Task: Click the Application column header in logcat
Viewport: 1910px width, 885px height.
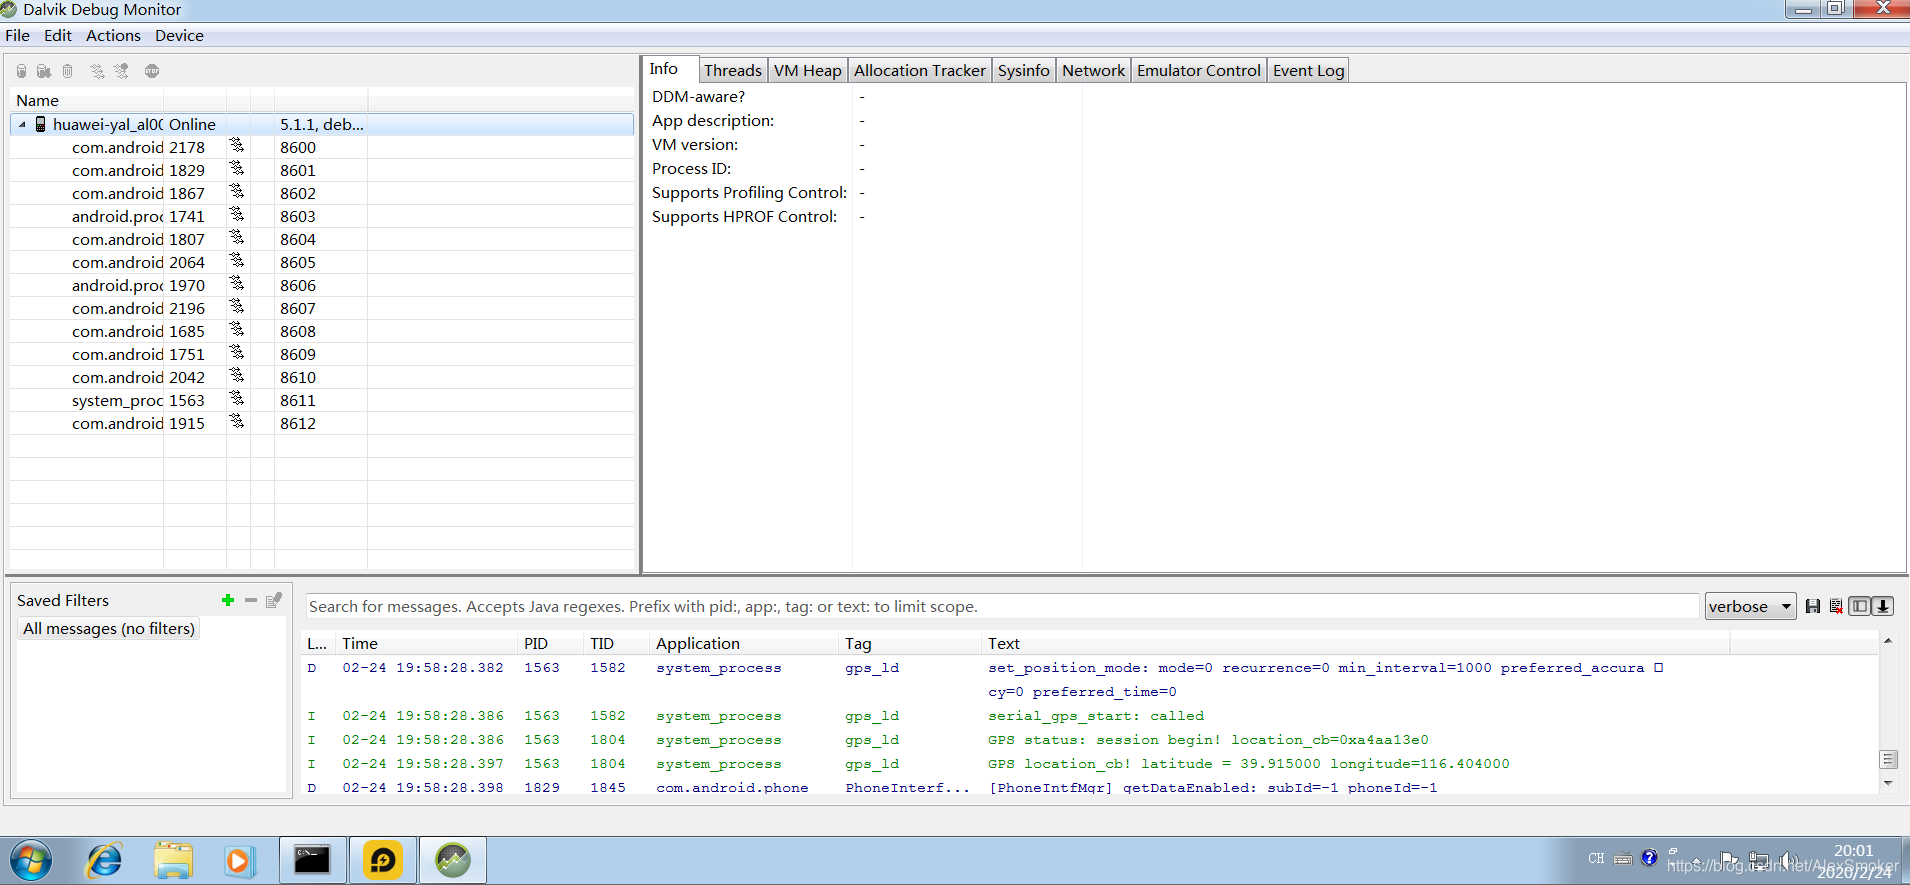Action: point(745,643)
